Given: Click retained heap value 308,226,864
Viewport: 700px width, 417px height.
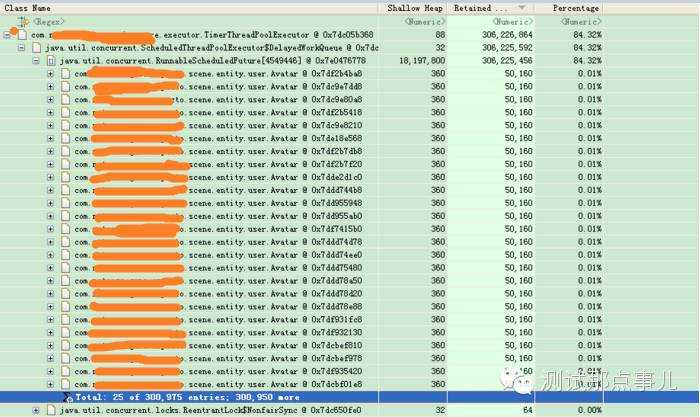Looking at the screenshot, I should click(507, 34).
